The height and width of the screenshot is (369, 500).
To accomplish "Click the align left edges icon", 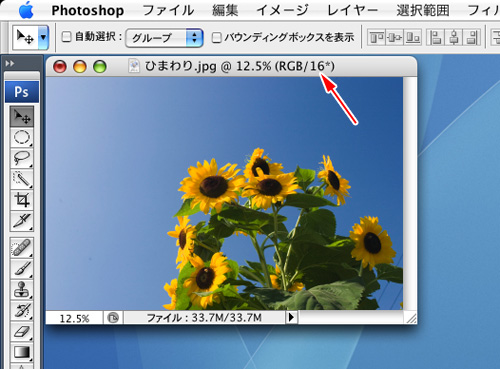I will [436, 37].
